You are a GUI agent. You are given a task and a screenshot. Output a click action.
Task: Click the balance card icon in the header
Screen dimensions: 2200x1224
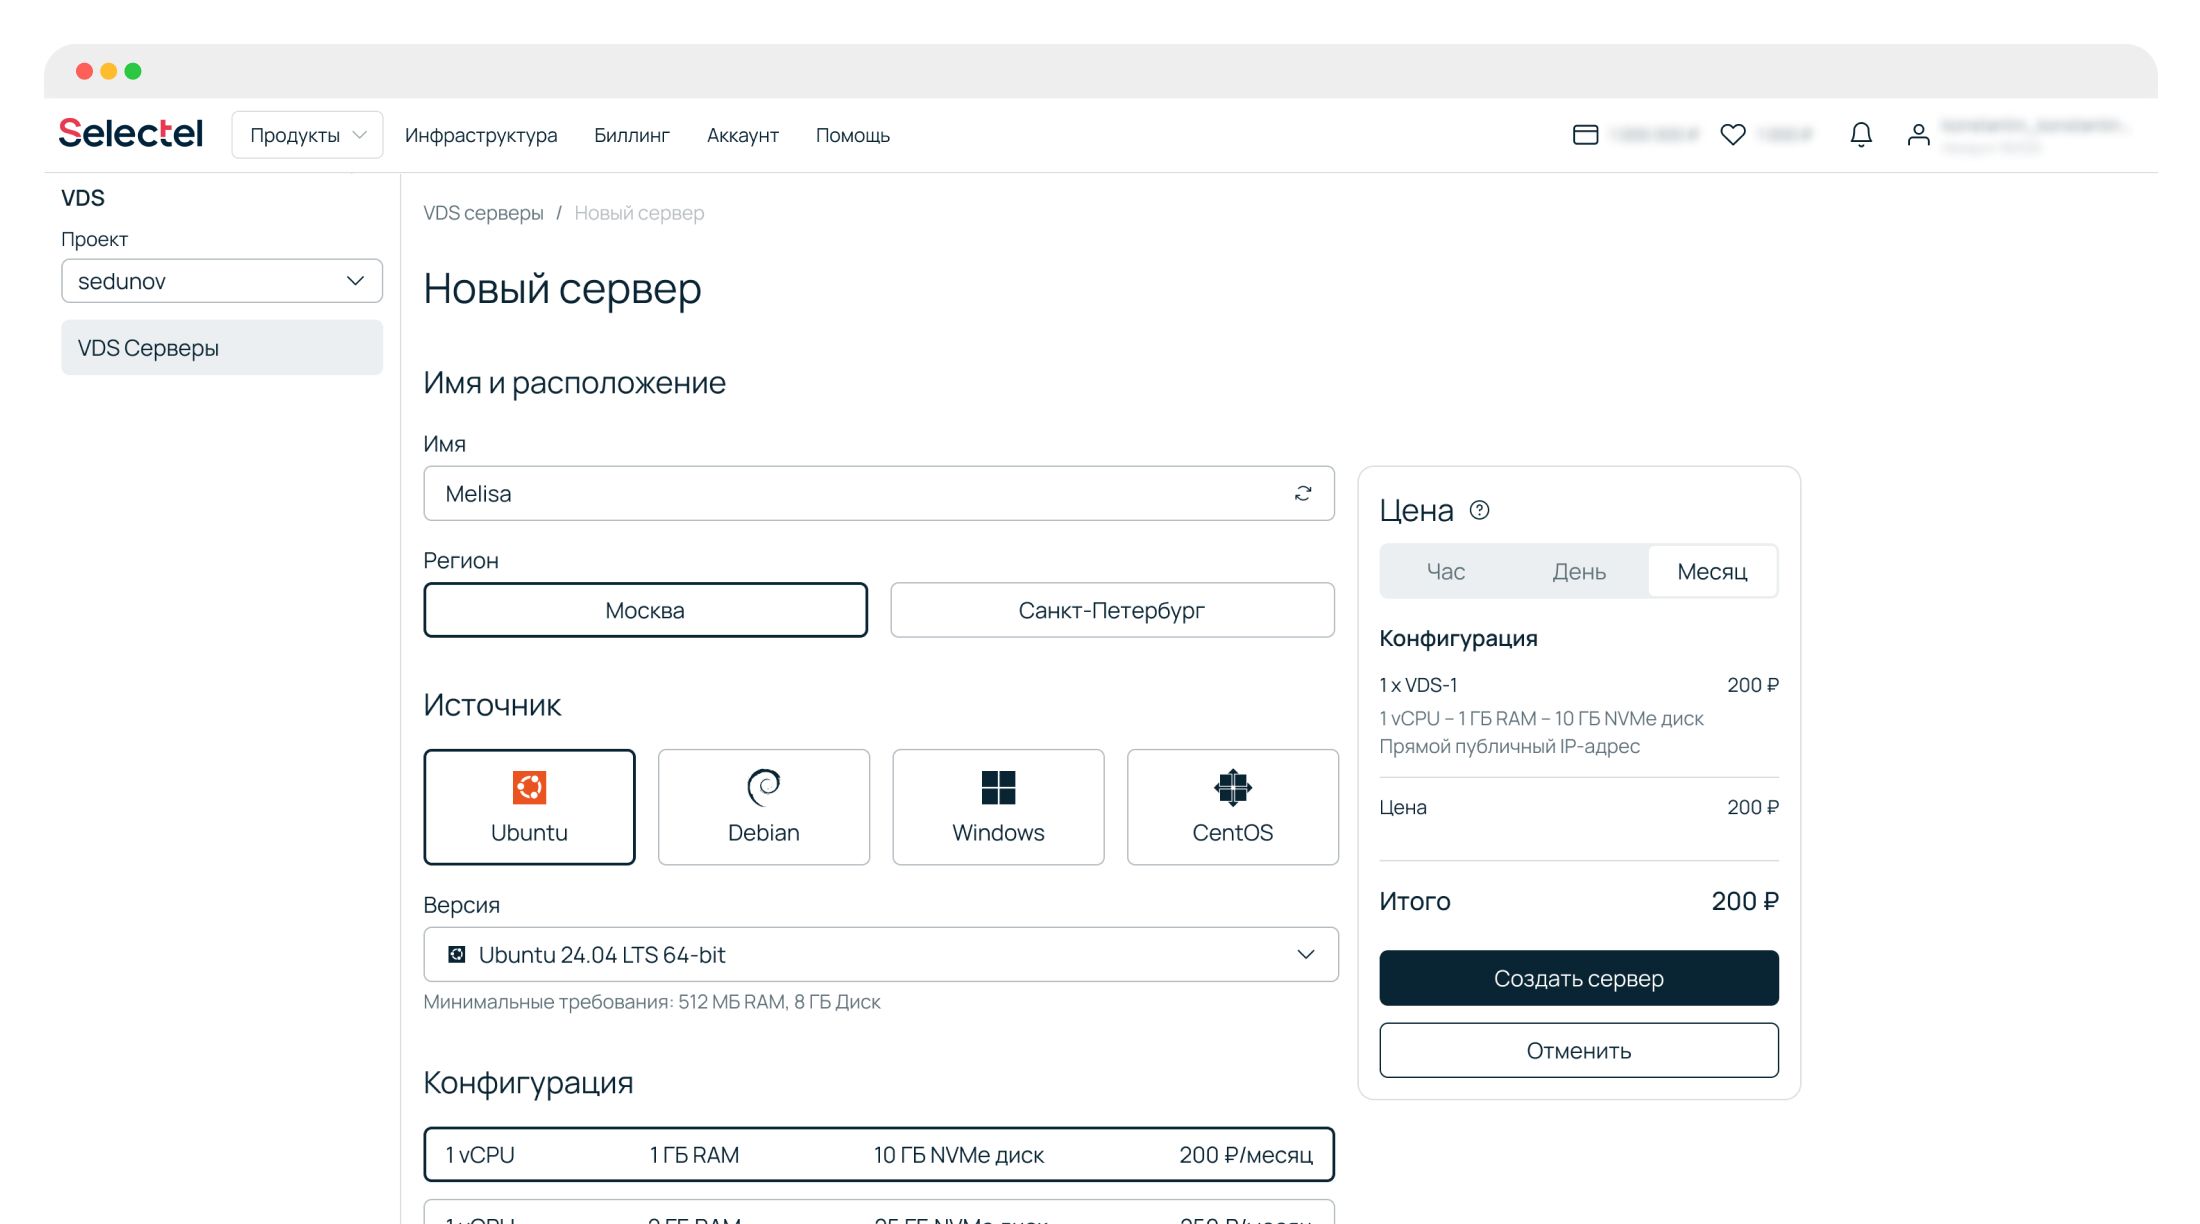pos(1585,134)
